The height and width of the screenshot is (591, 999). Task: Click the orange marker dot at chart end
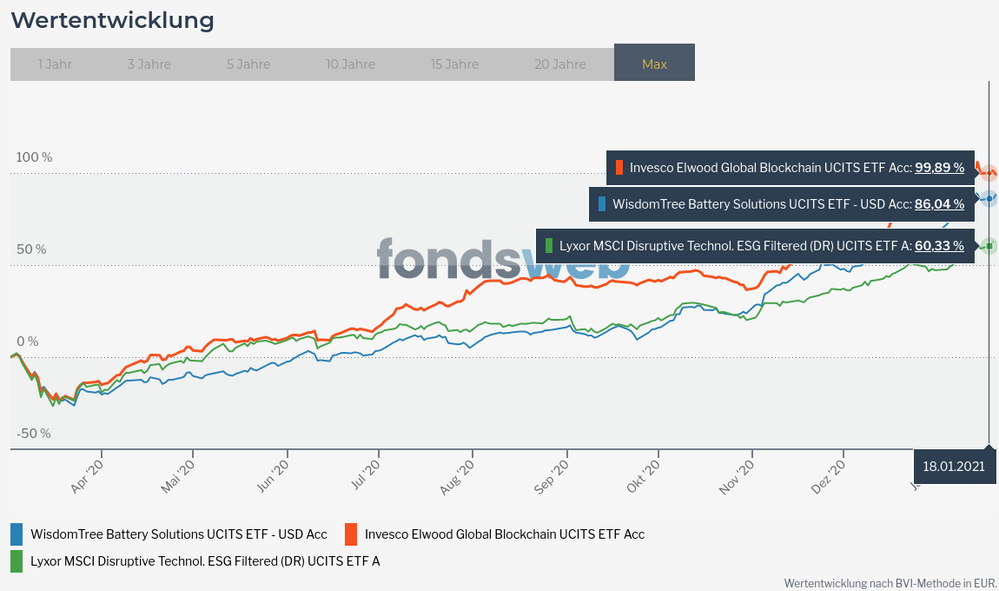(989, 172)
